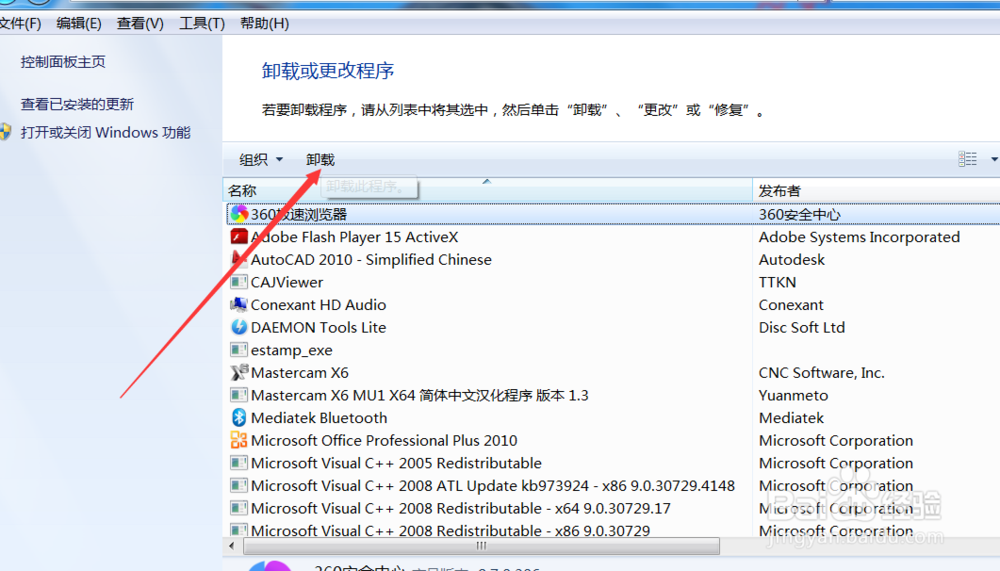1000x571 pixels.
Task: Open the 编辑(E) menu
Action: [x=78, y=24]
